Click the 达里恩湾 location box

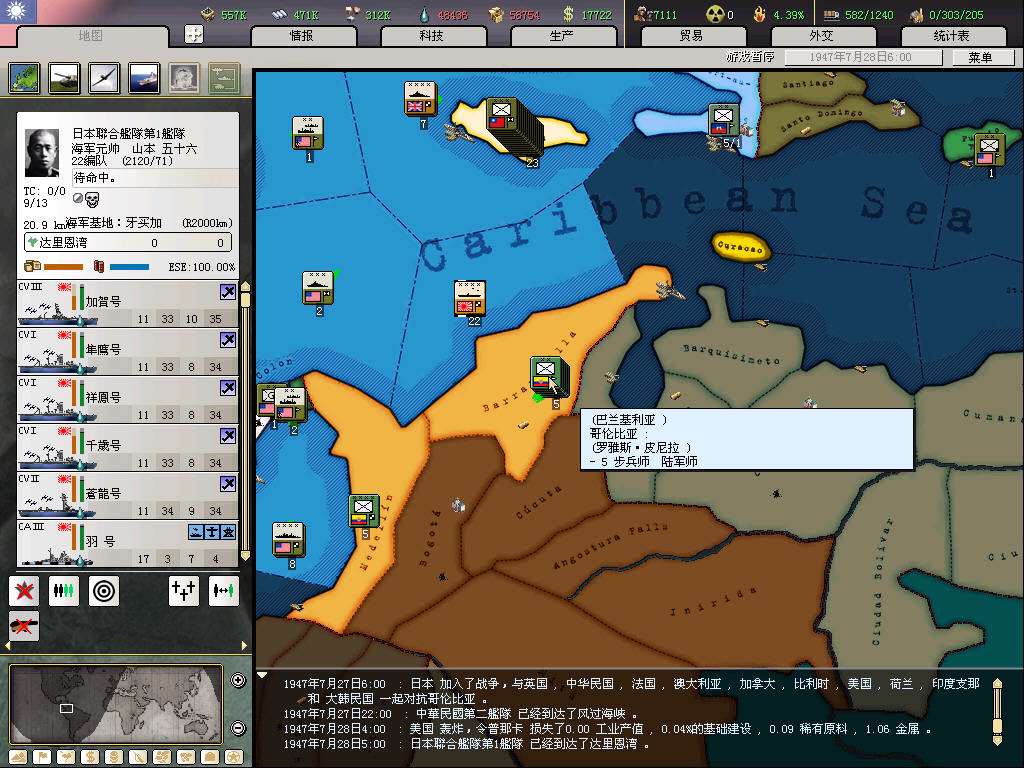(x=128, y=243)
